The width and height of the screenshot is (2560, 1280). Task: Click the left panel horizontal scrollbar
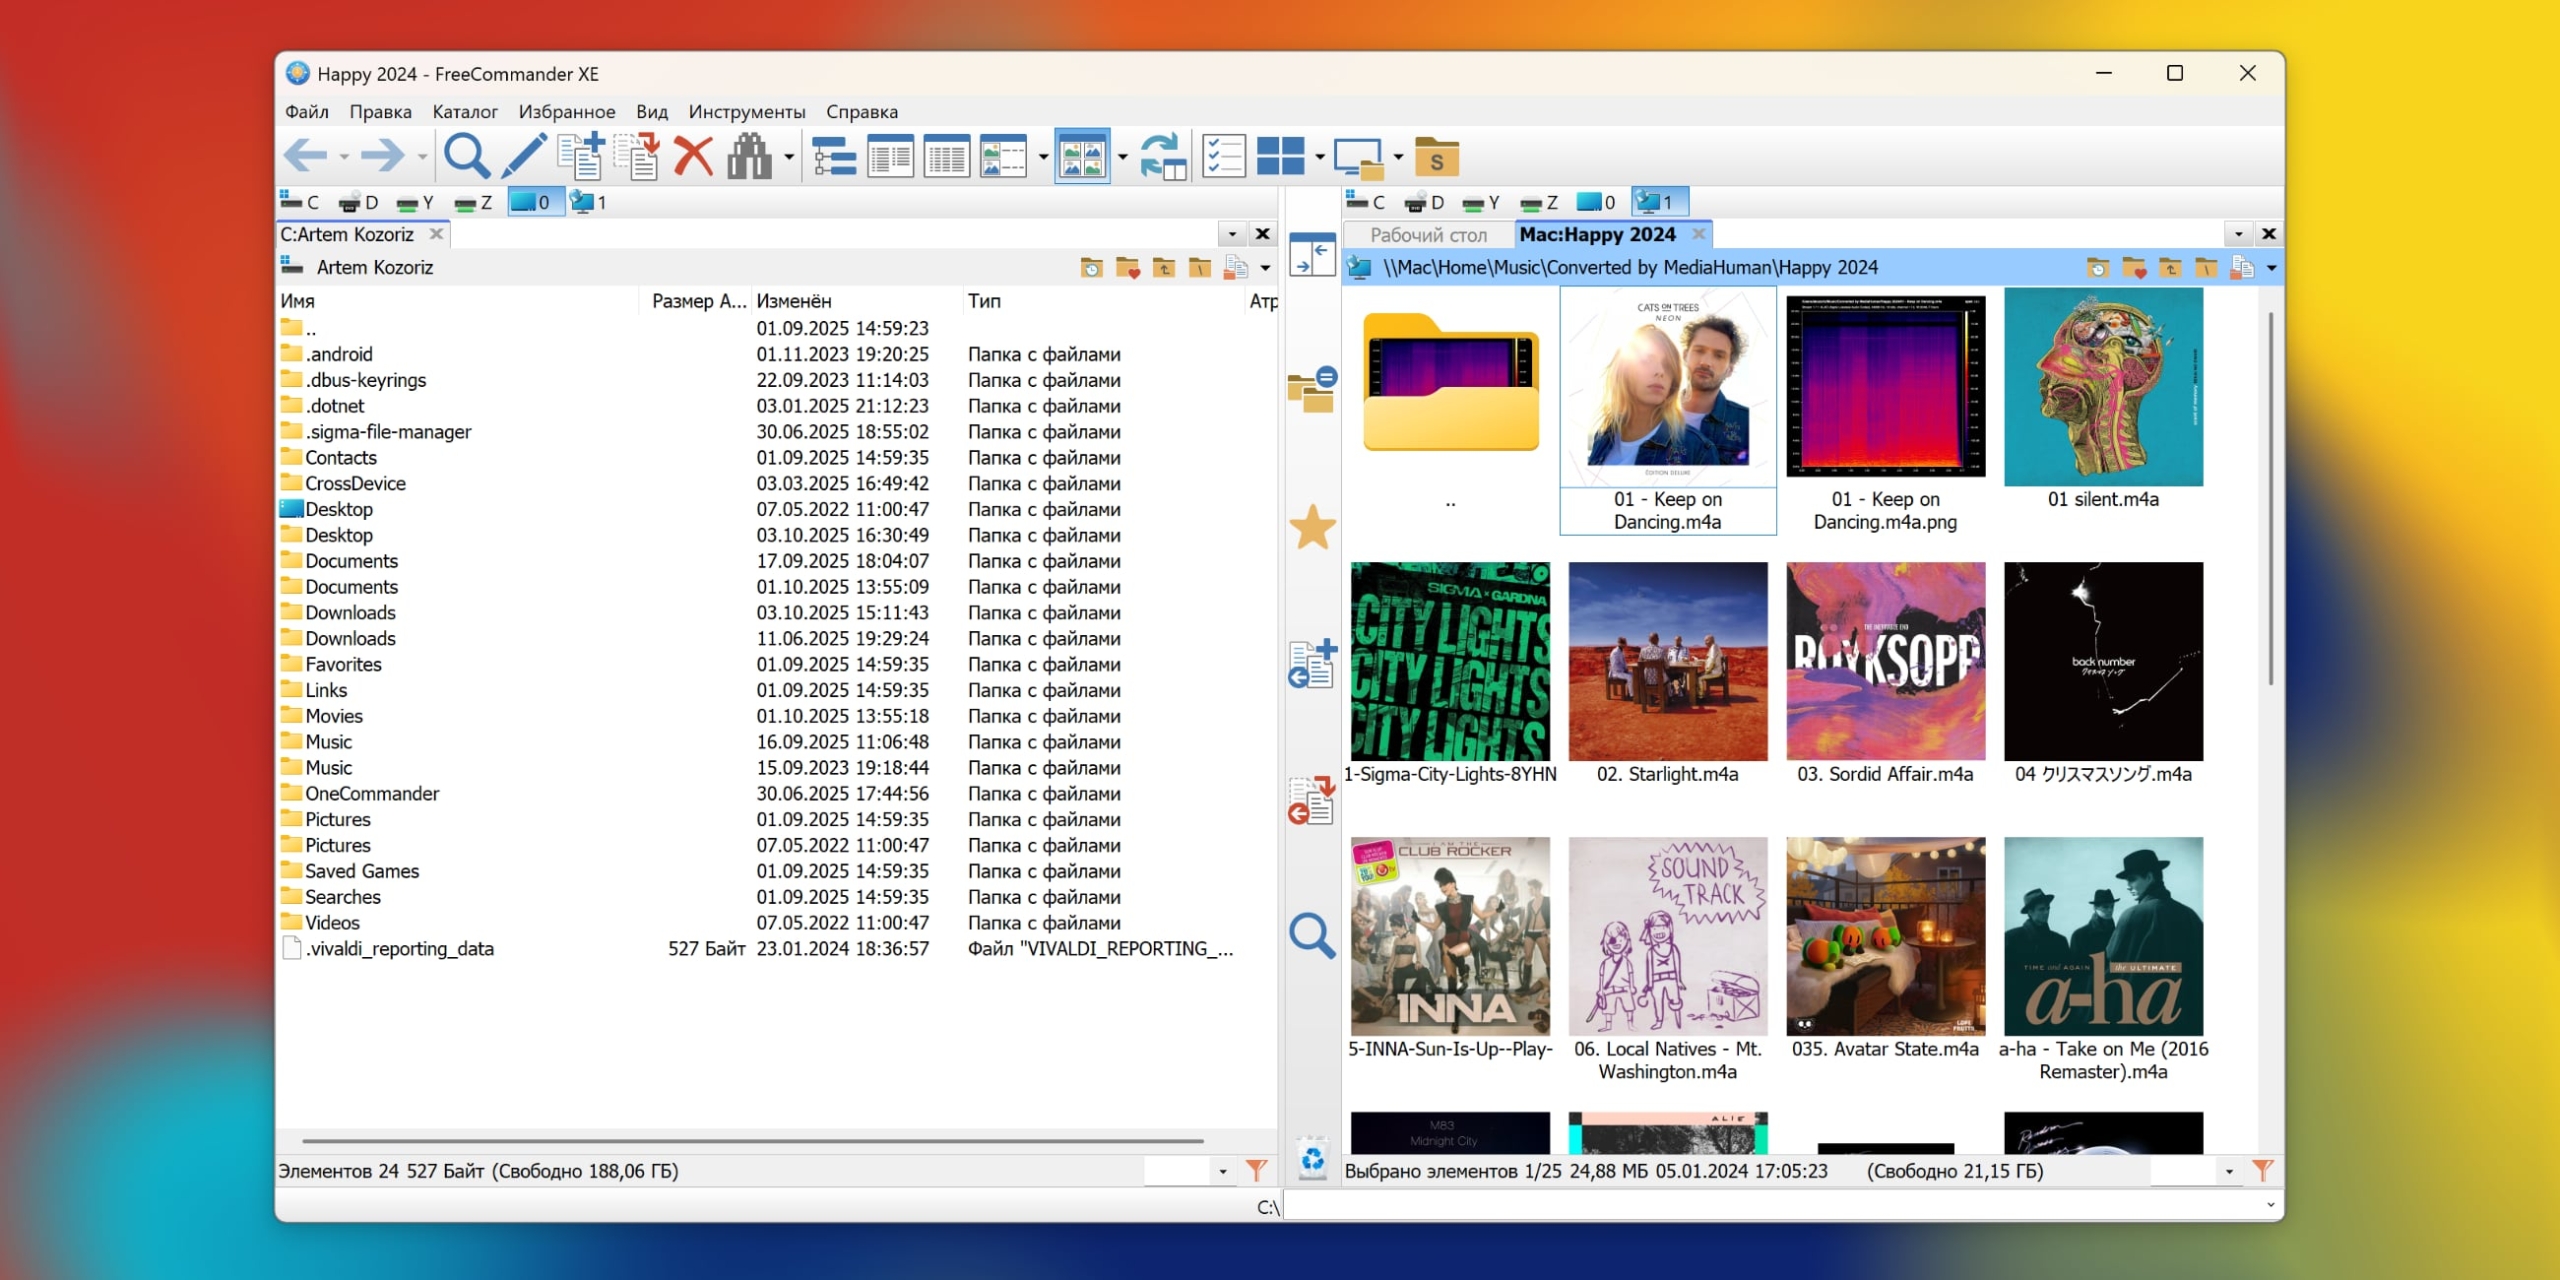752,1140
